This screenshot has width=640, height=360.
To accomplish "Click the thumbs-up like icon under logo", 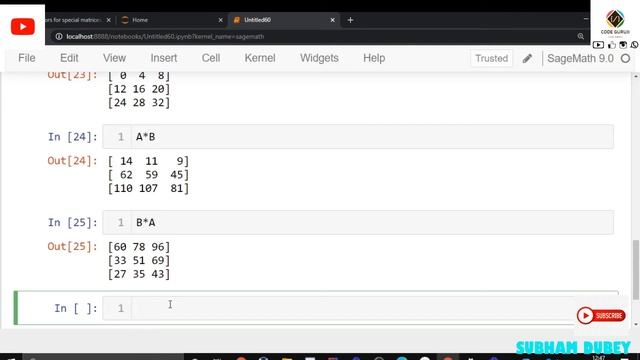I will click(x=612, y=45).
